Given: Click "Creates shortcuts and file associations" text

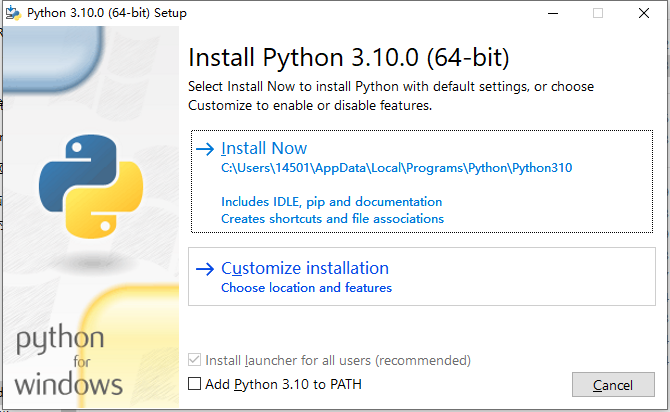Looking at the screenshot, I should pos(332,218).
